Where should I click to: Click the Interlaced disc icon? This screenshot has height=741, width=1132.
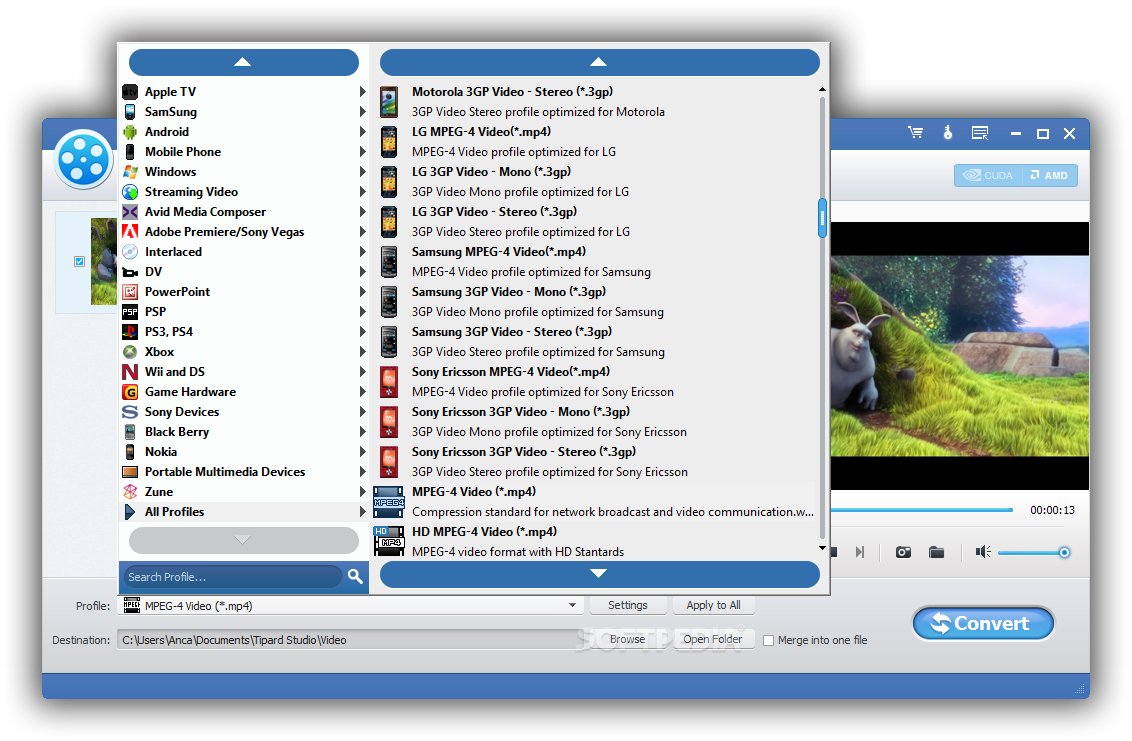pyautogui.click(x=130, y=252)
